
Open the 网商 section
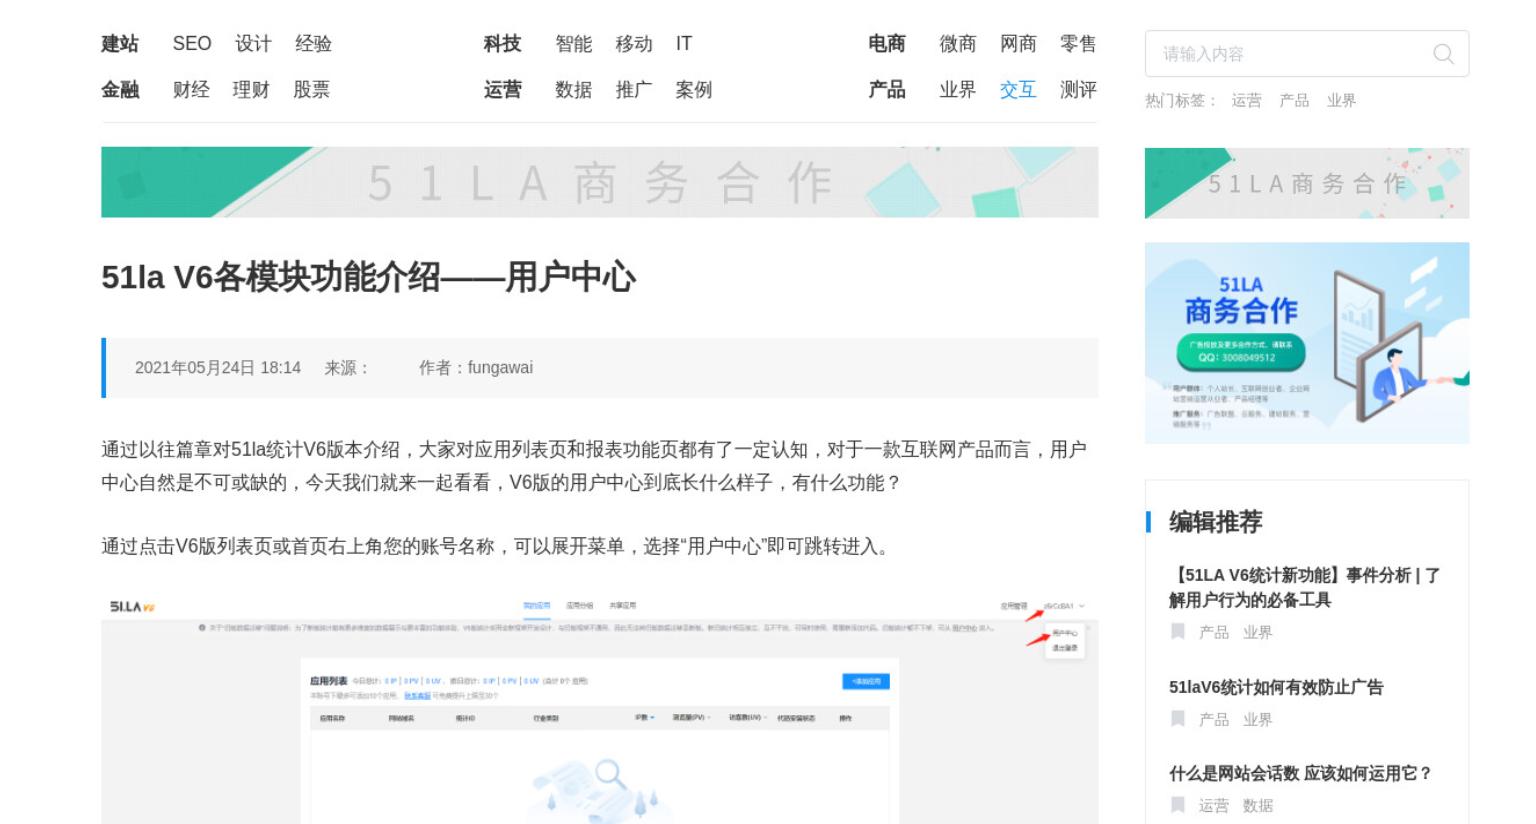1018,44
